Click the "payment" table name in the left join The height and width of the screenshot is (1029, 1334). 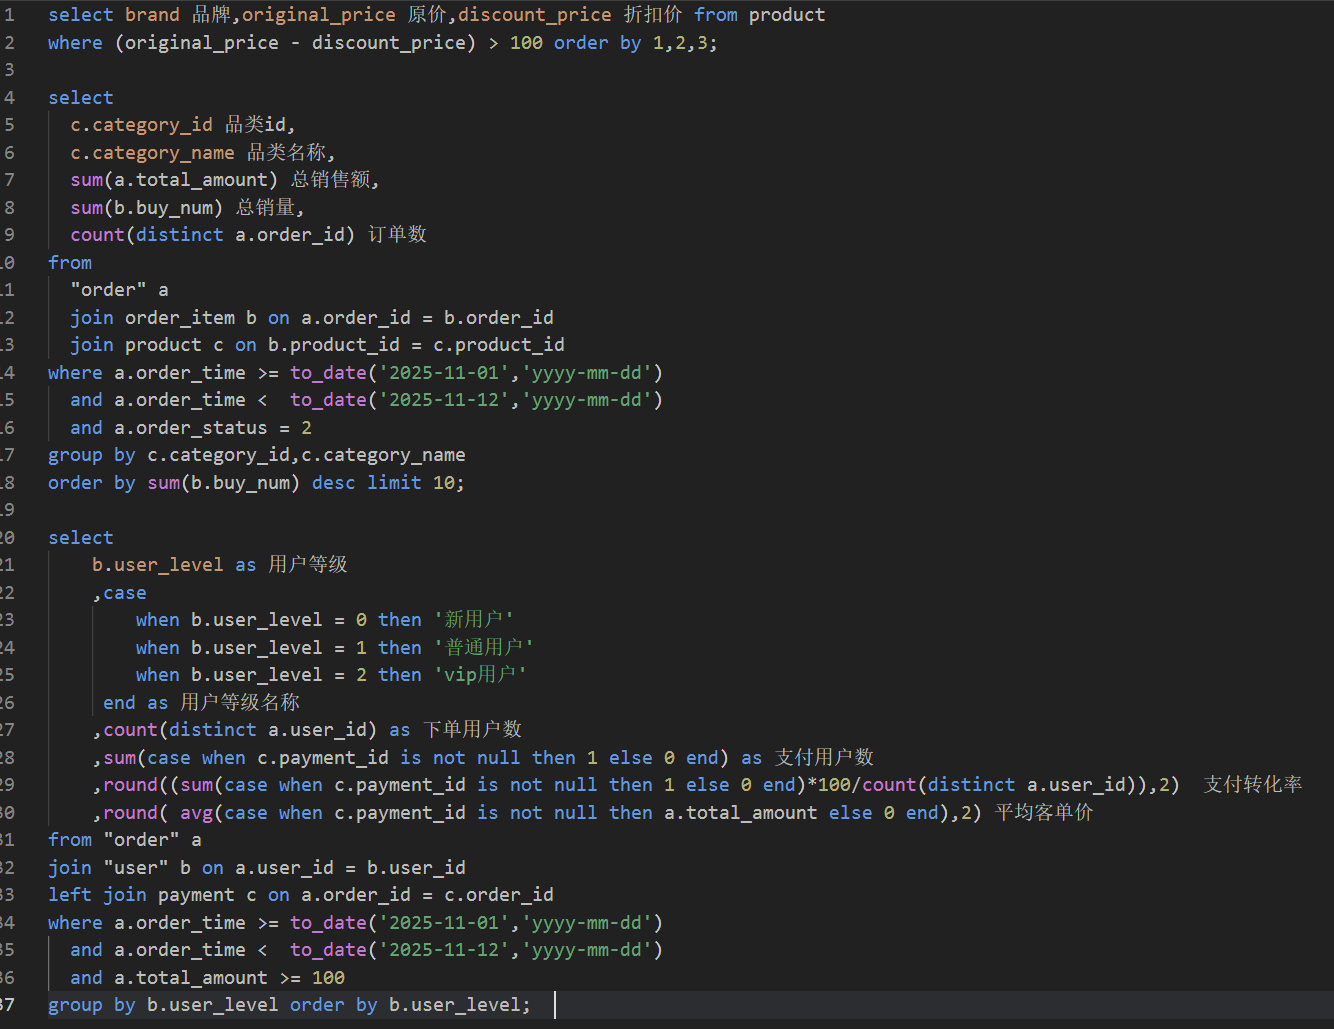[x=197, y=895]
